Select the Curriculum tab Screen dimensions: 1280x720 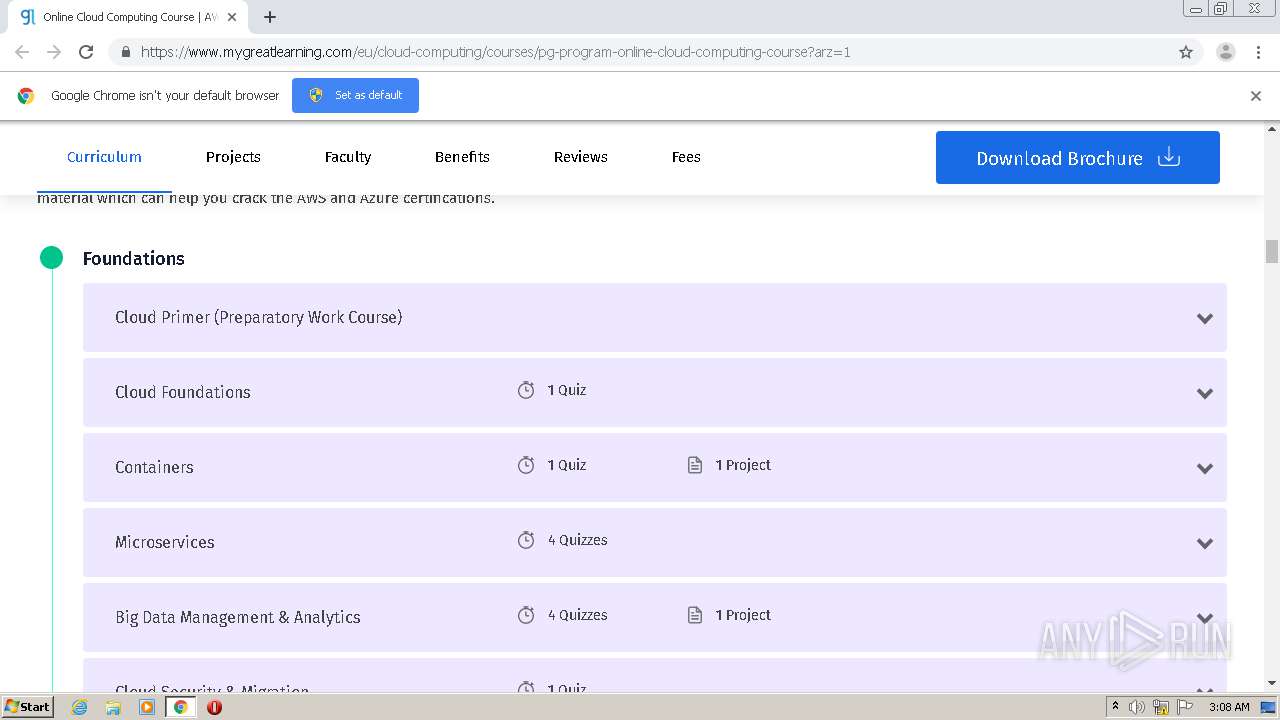(x=104, y=157)
